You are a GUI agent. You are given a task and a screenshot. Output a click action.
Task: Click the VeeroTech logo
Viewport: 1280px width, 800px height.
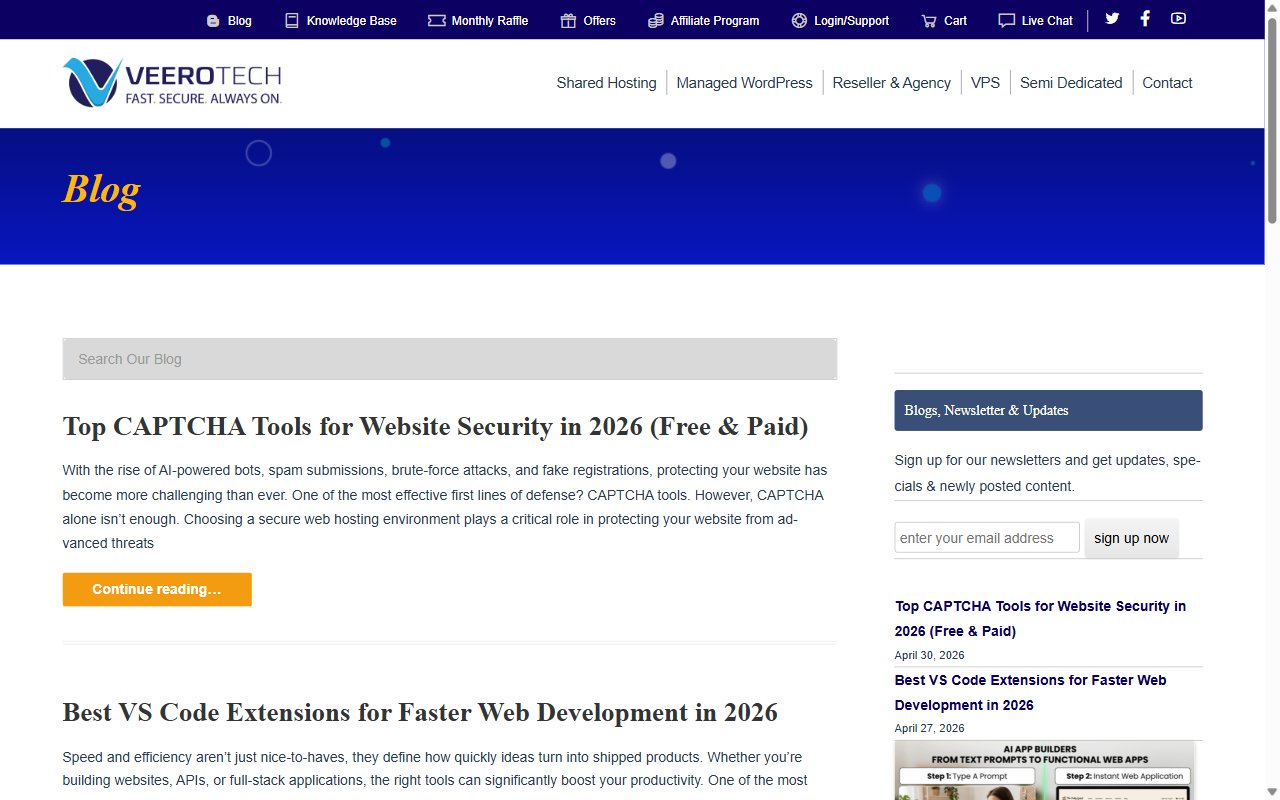172,82
